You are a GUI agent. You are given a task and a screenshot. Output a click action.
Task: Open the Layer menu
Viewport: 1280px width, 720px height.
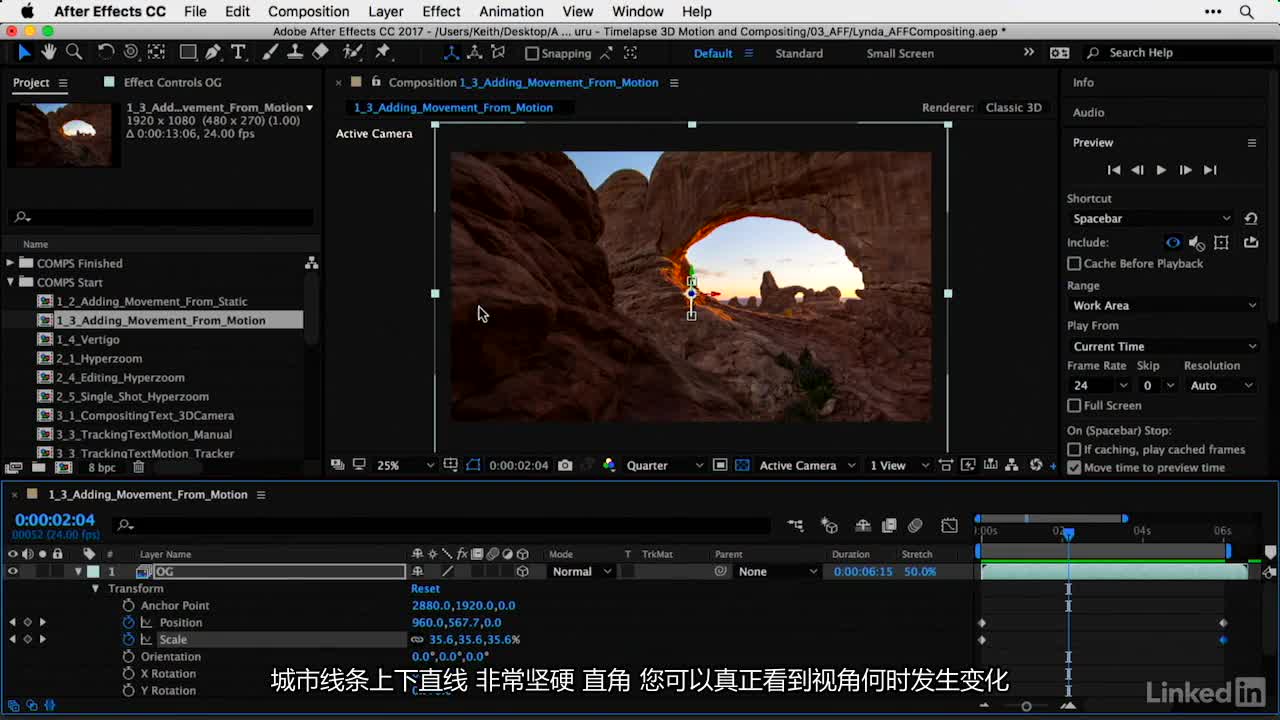coord(385,11)
